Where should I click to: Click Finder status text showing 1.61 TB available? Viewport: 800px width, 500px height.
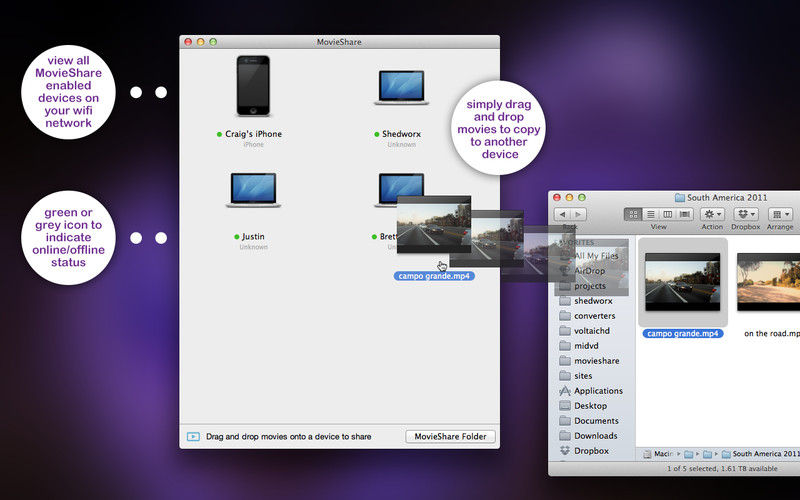coord(722,468)
